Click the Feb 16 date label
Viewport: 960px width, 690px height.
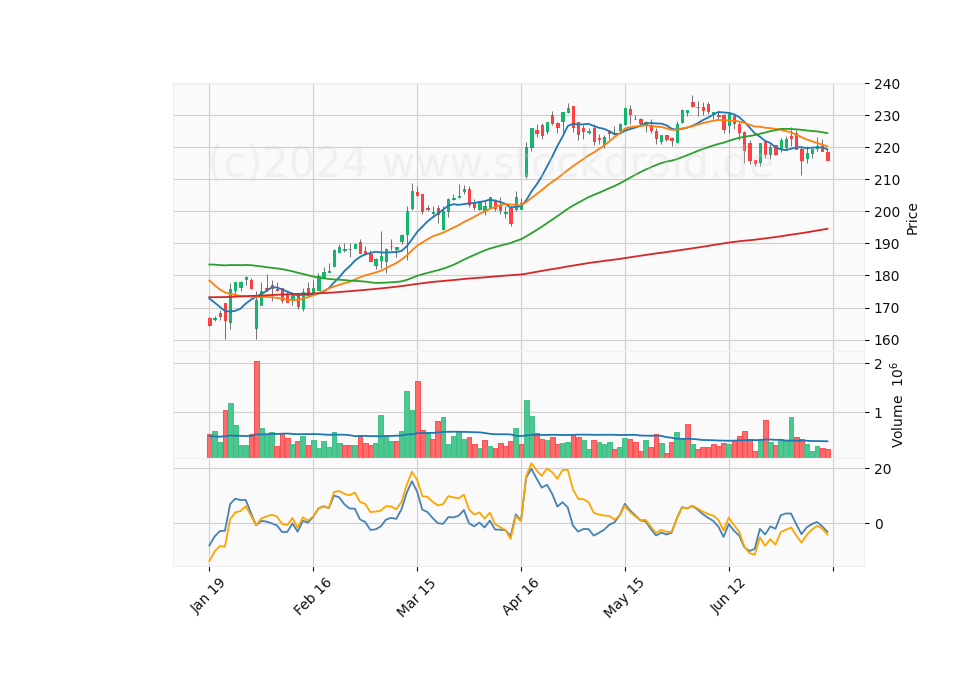pos(312,596)
